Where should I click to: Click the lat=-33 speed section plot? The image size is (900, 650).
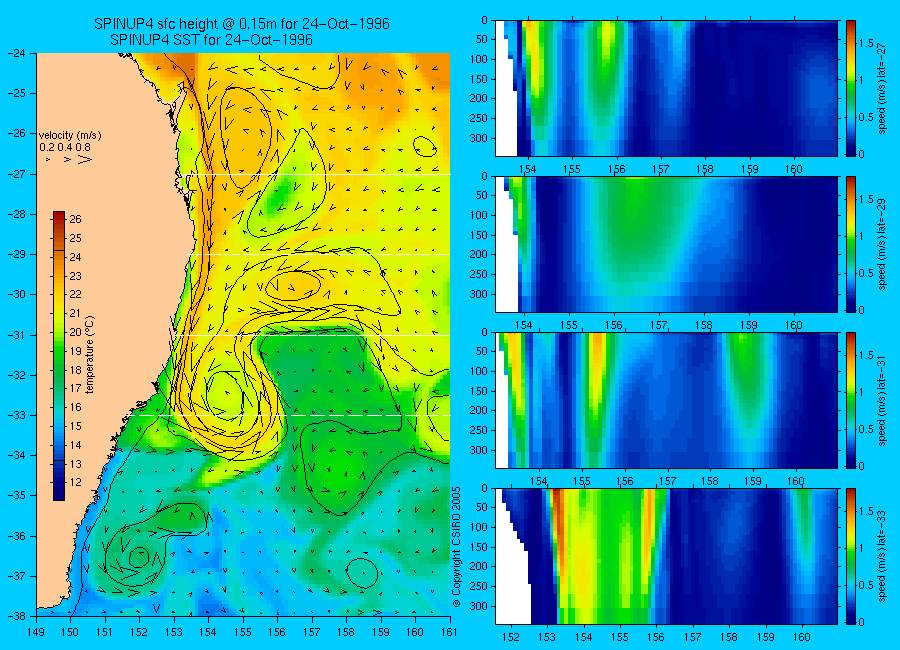[x=666, y=556]
